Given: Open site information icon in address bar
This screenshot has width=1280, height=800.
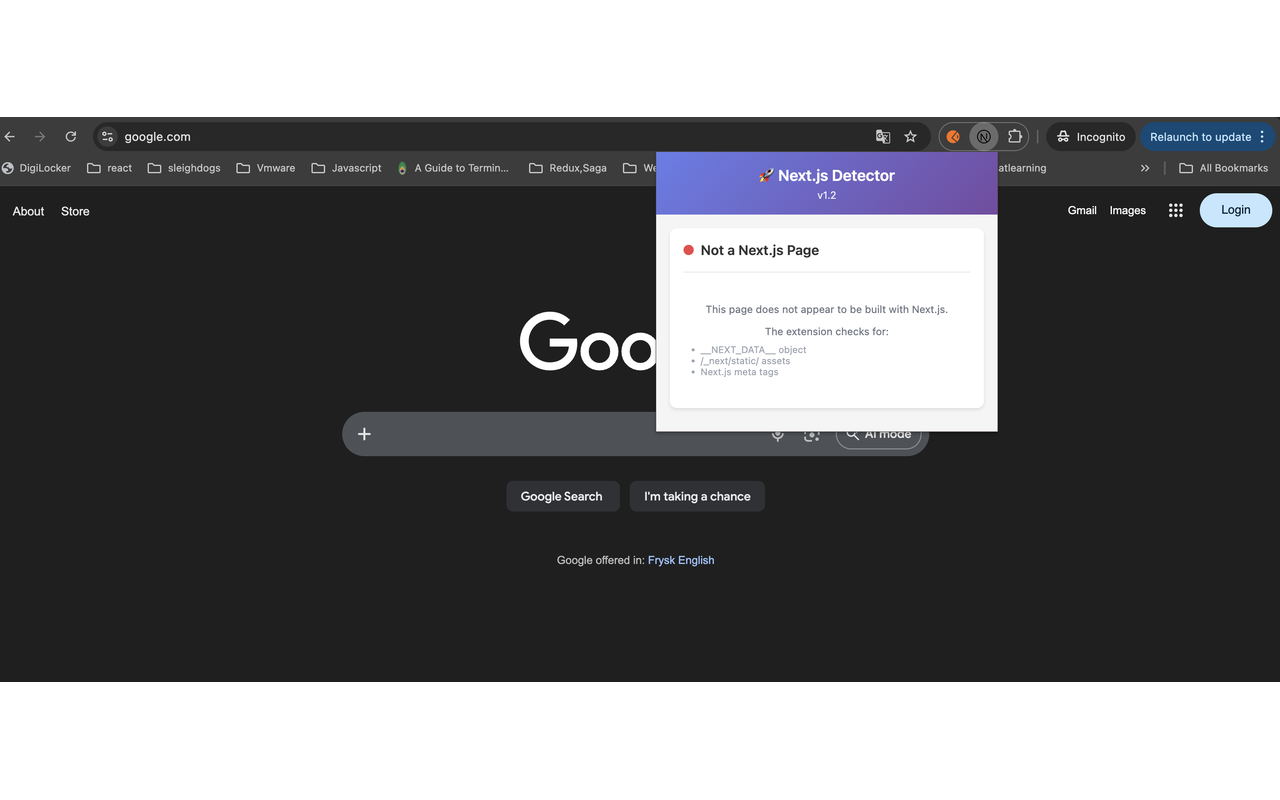Looking at the screenshot, I should tap(108, 137).
